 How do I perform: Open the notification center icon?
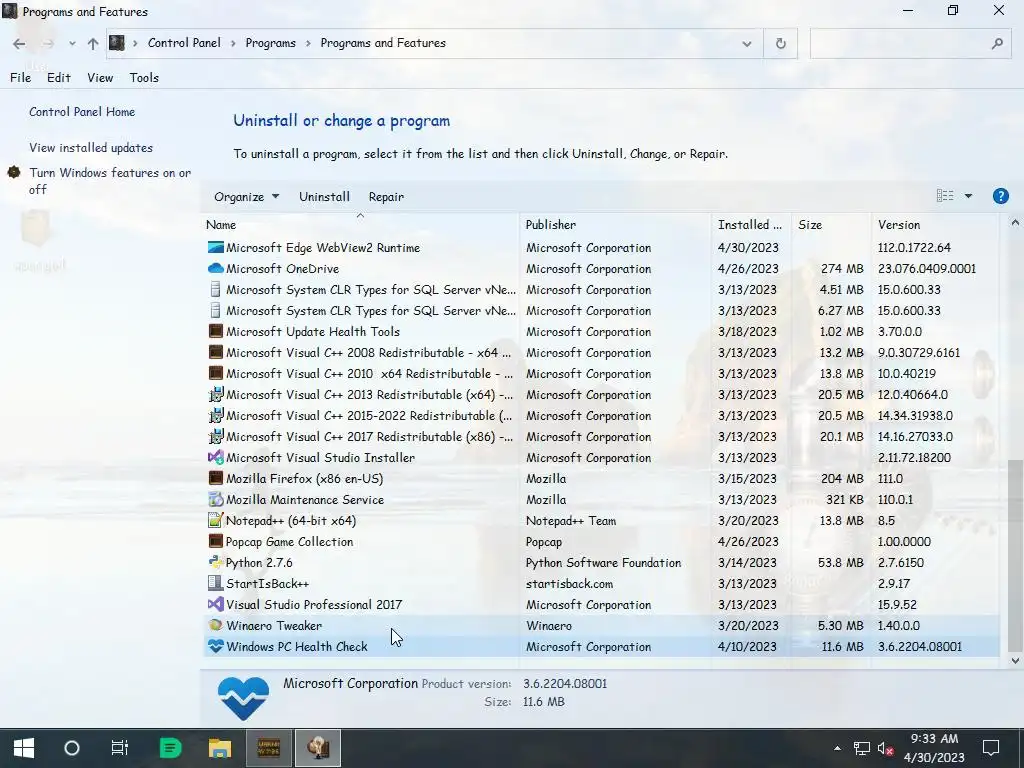[991, 748]
